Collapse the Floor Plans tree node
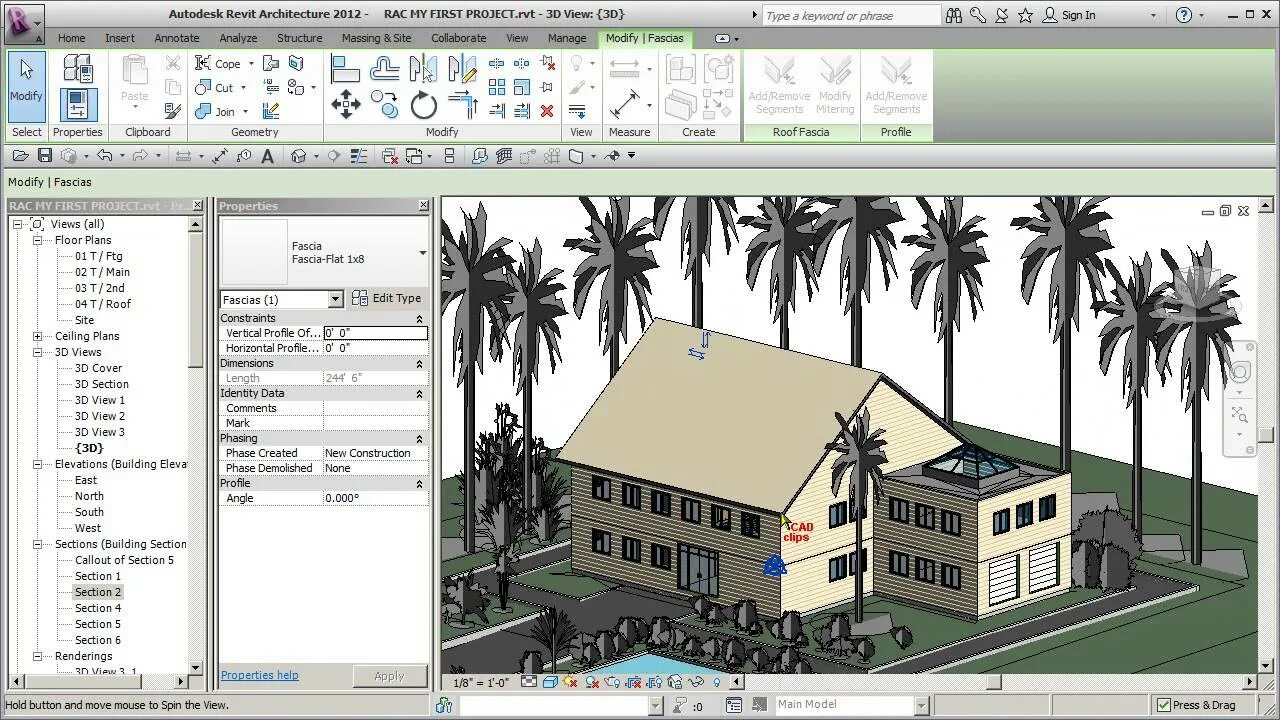Viewport: 1280px width, 720px height. (x=37, y=240)
